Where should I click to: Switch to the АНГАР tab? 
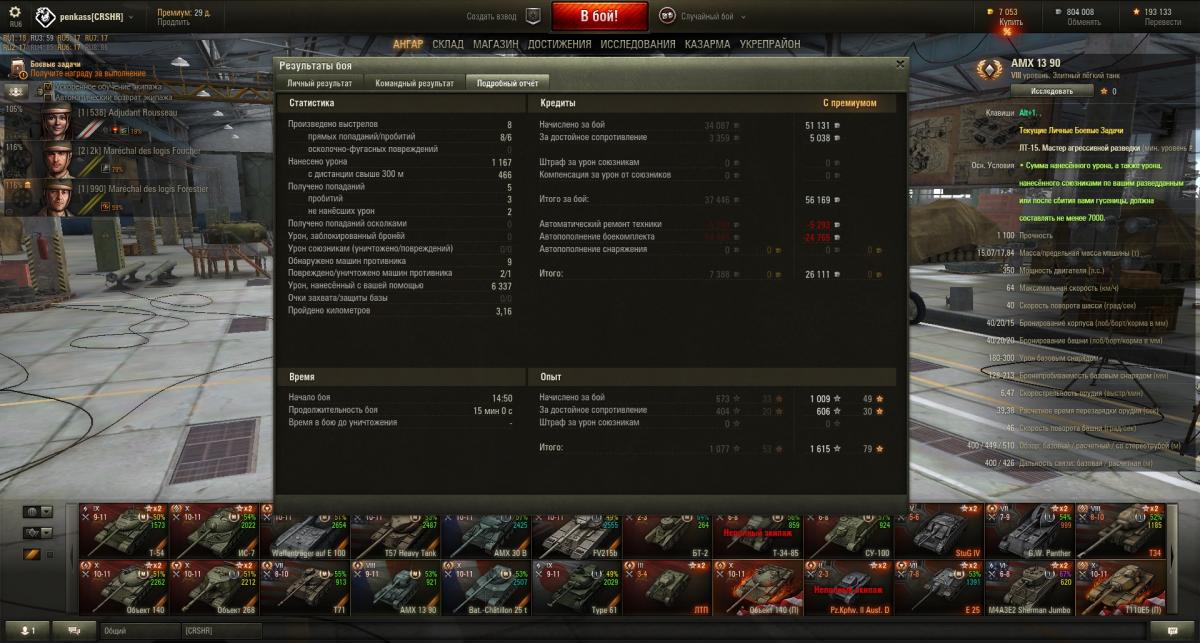pos(408,45)
